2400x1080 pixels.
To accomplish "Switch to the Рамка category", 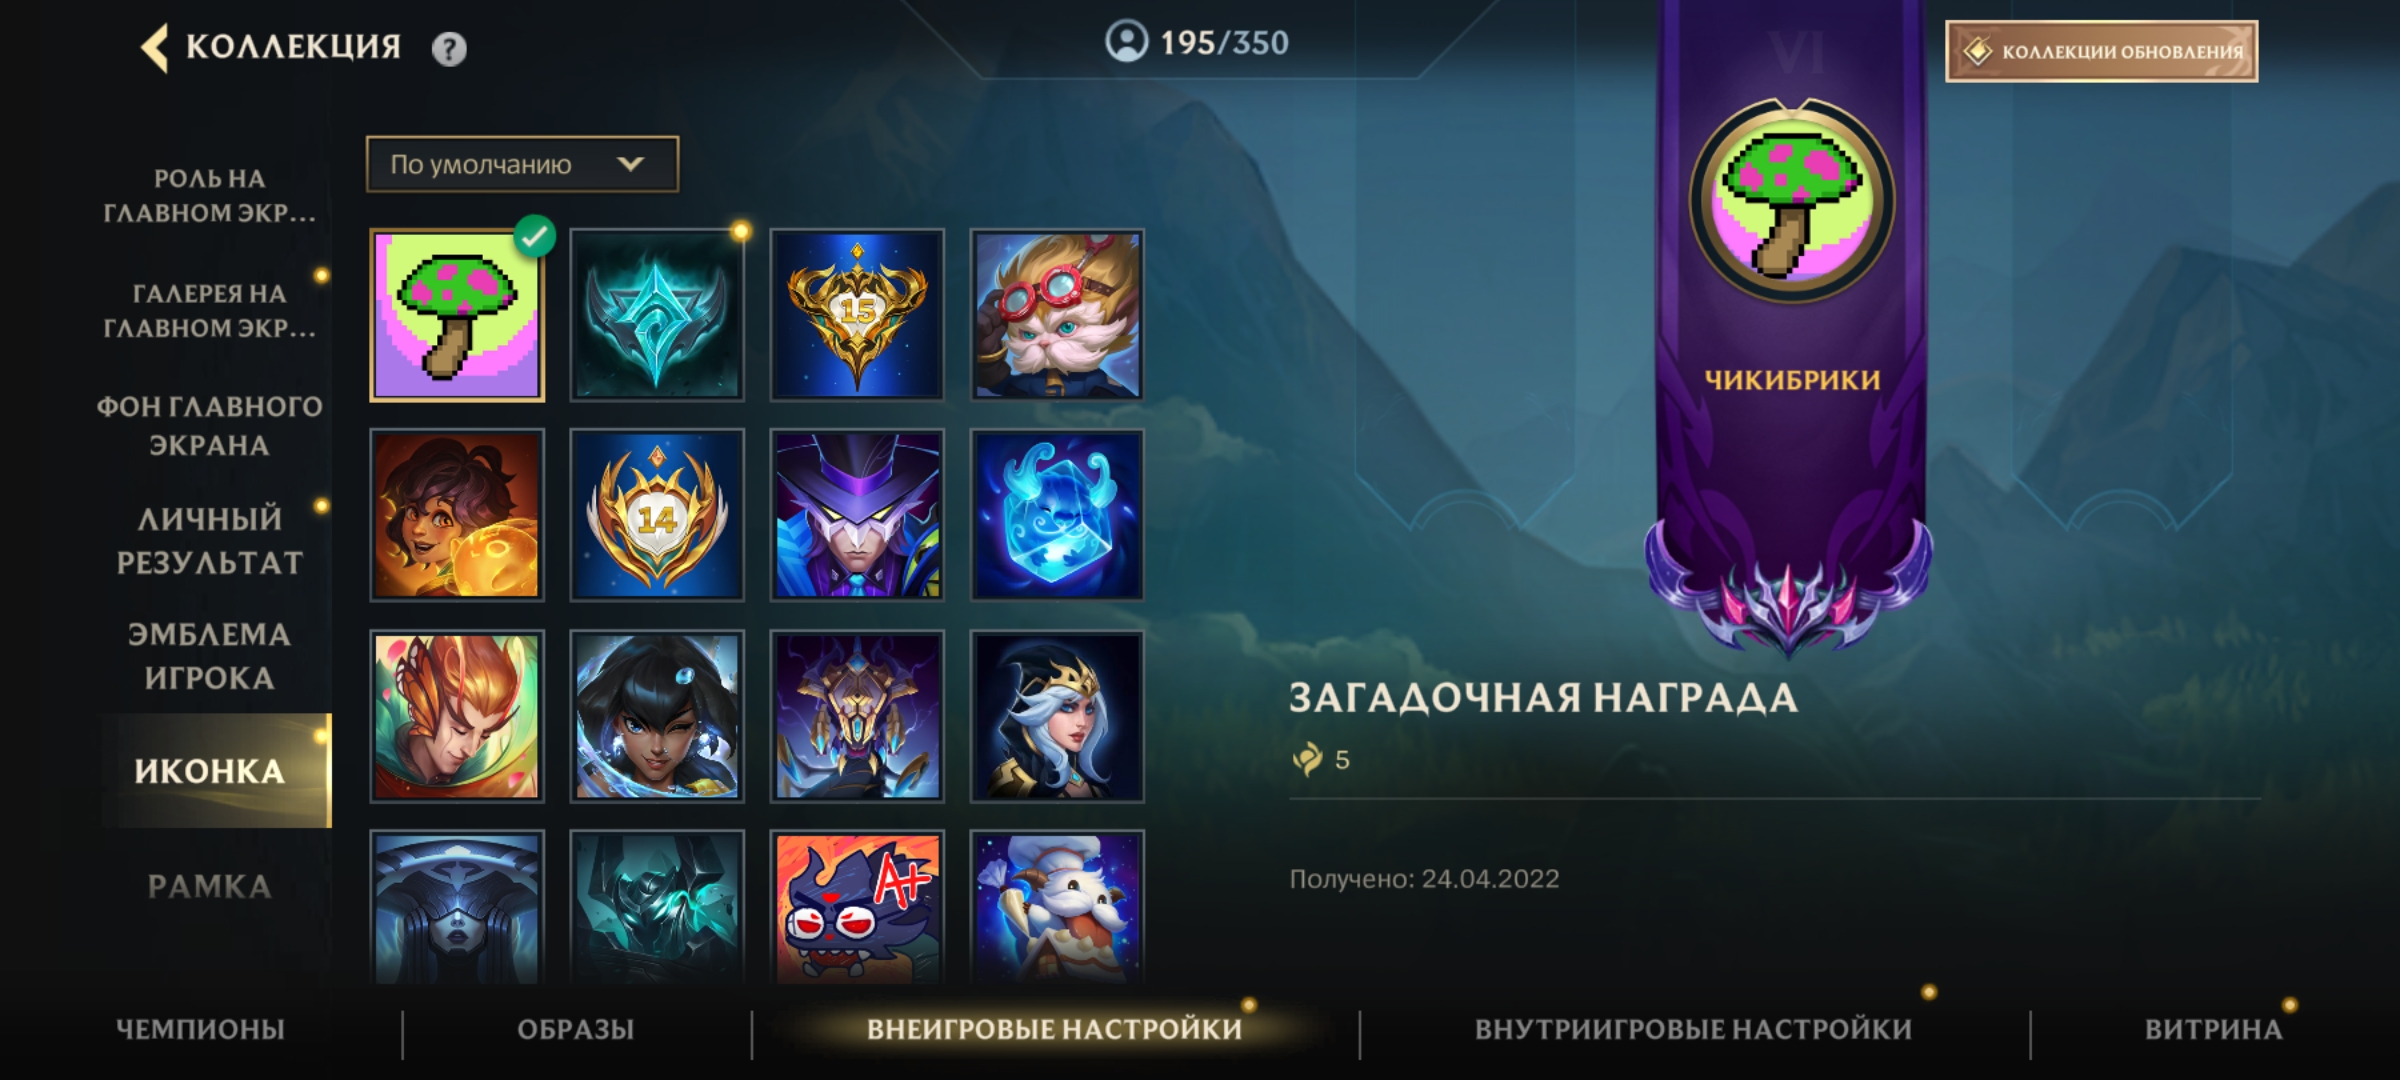I will tap(210, 886).
